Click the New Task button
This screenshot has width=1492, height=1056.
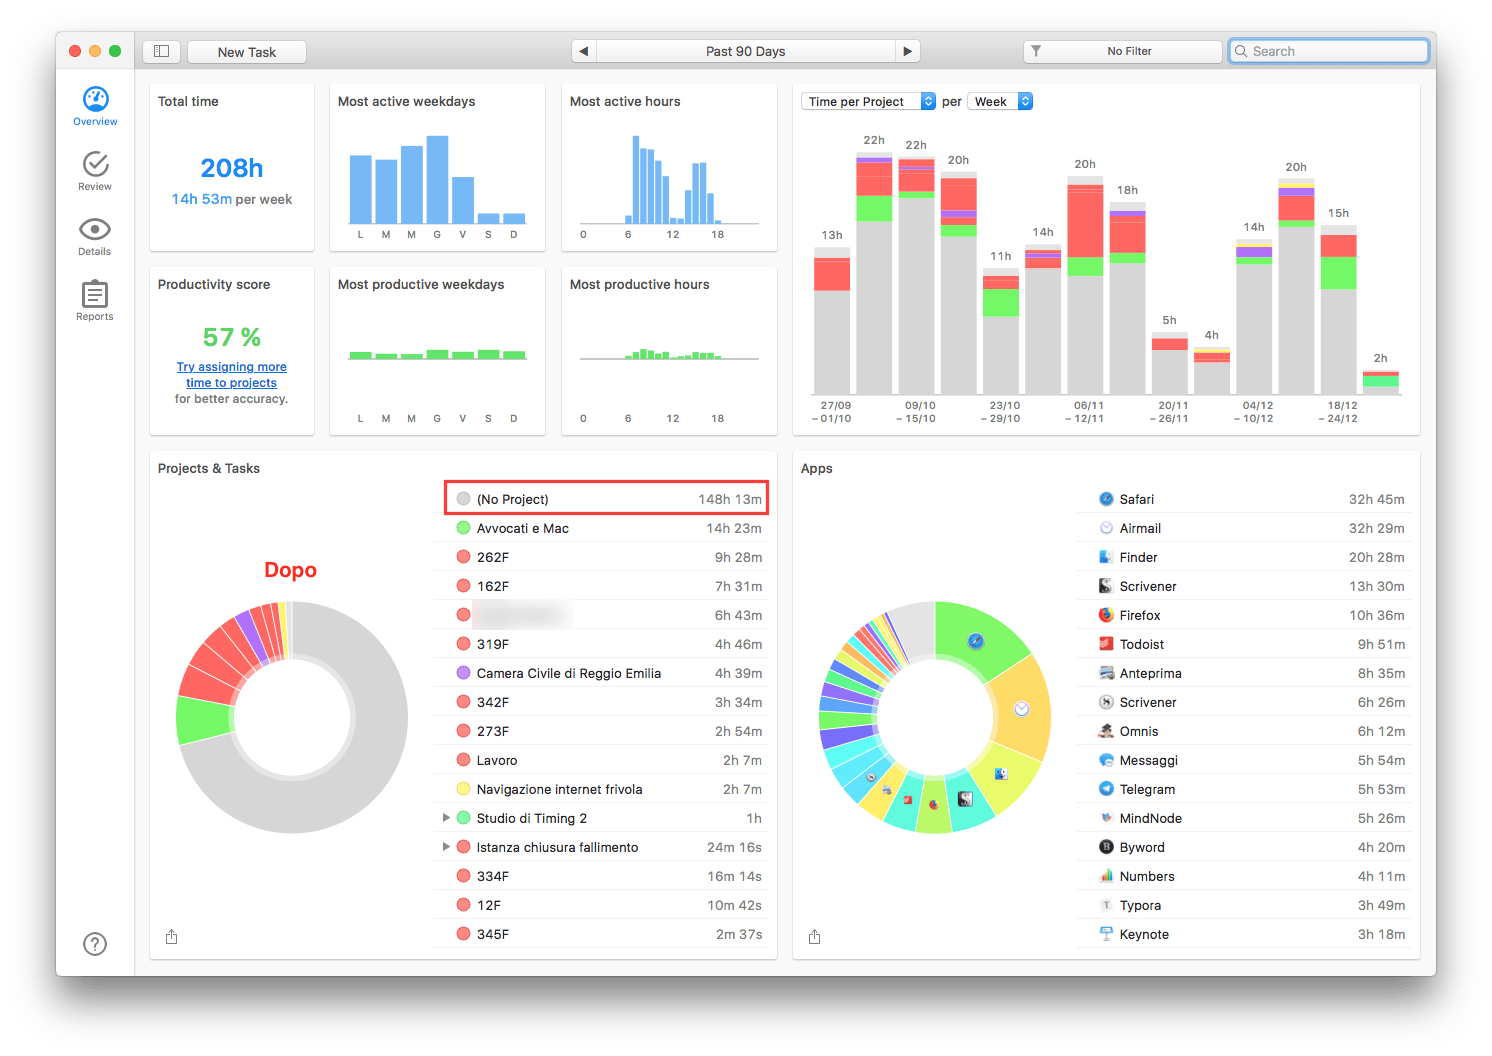coord(247,52)
